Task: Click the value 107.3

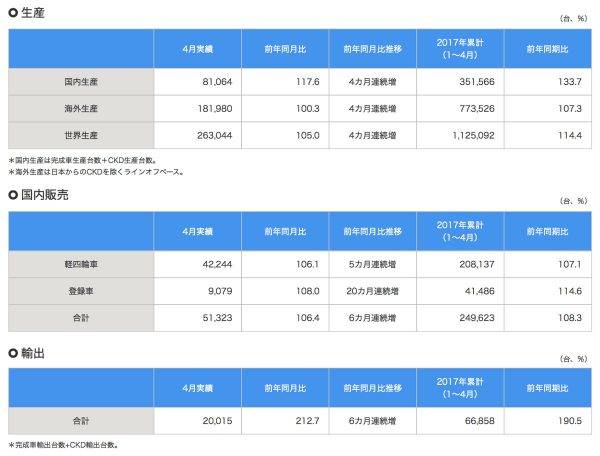Action: click(570, 109)
